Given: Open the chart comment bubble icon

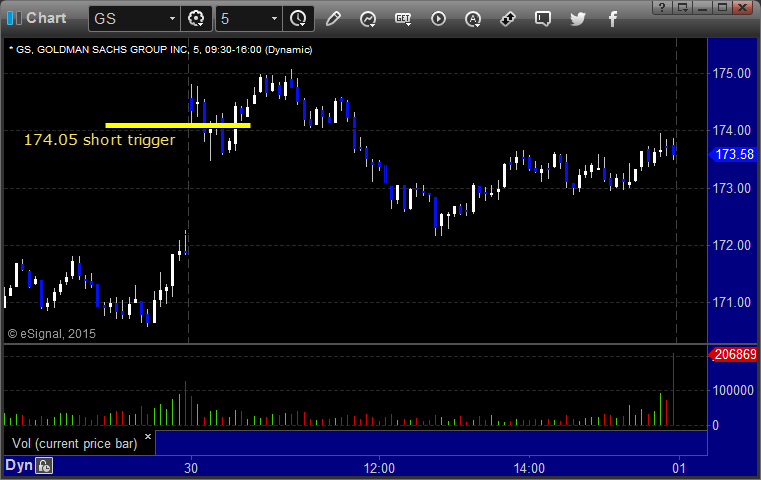Looking at the screenshot, I should coord(543,19).
